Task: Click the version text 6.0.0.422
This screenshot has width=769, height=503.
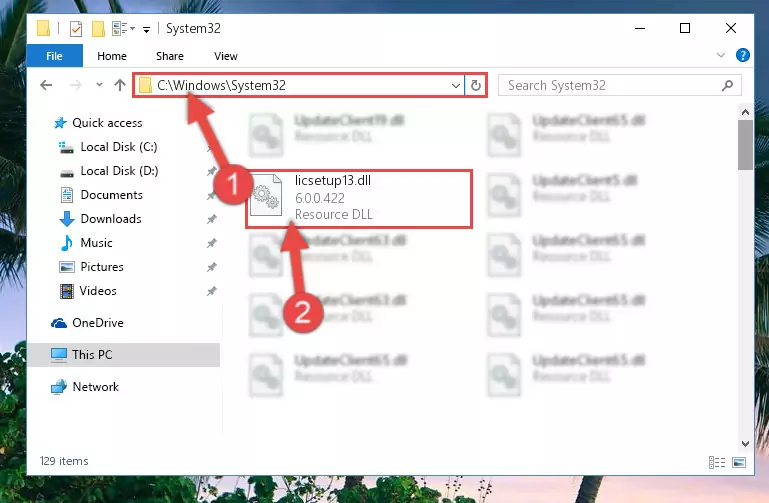Action: click(x=320, y=199)
